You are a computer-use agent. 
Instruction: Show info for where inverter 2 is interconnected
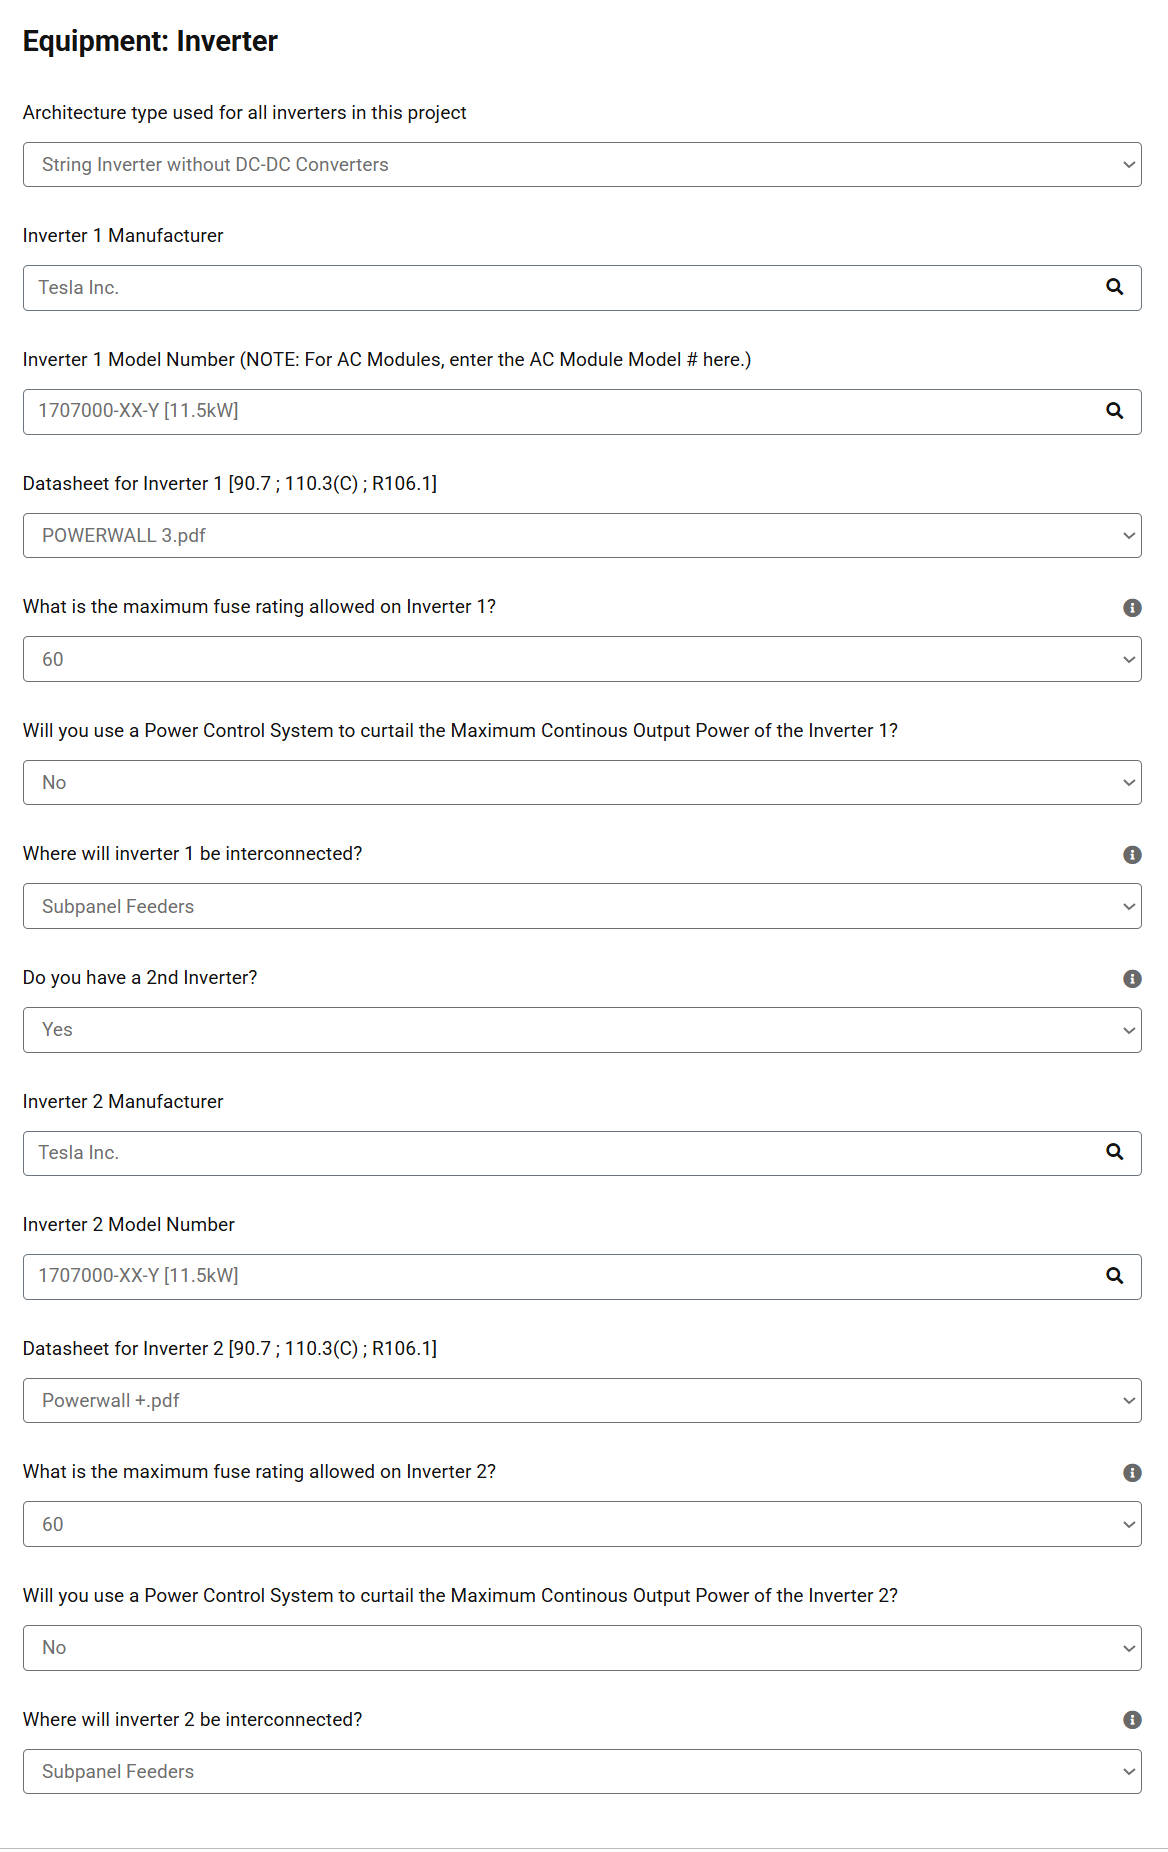coord(1132,1720)
